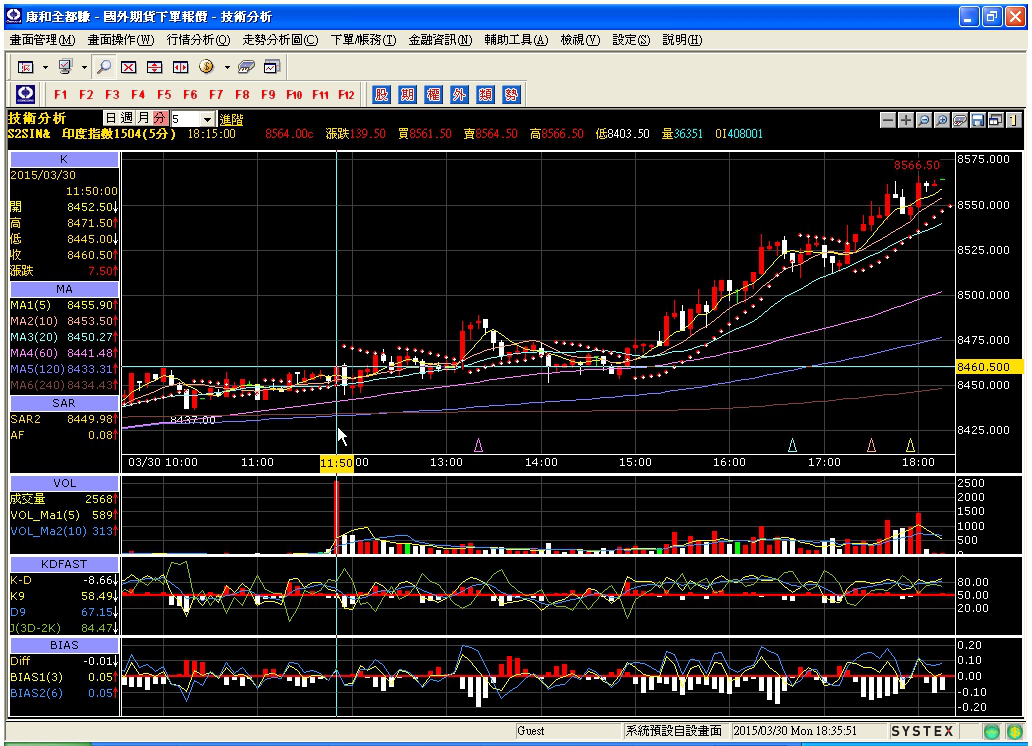Image resolution: width=1032 pixels, height=746 pixels.
Task: Click the blue 股 stocks shortcut icon
Action: coord(381,94)
